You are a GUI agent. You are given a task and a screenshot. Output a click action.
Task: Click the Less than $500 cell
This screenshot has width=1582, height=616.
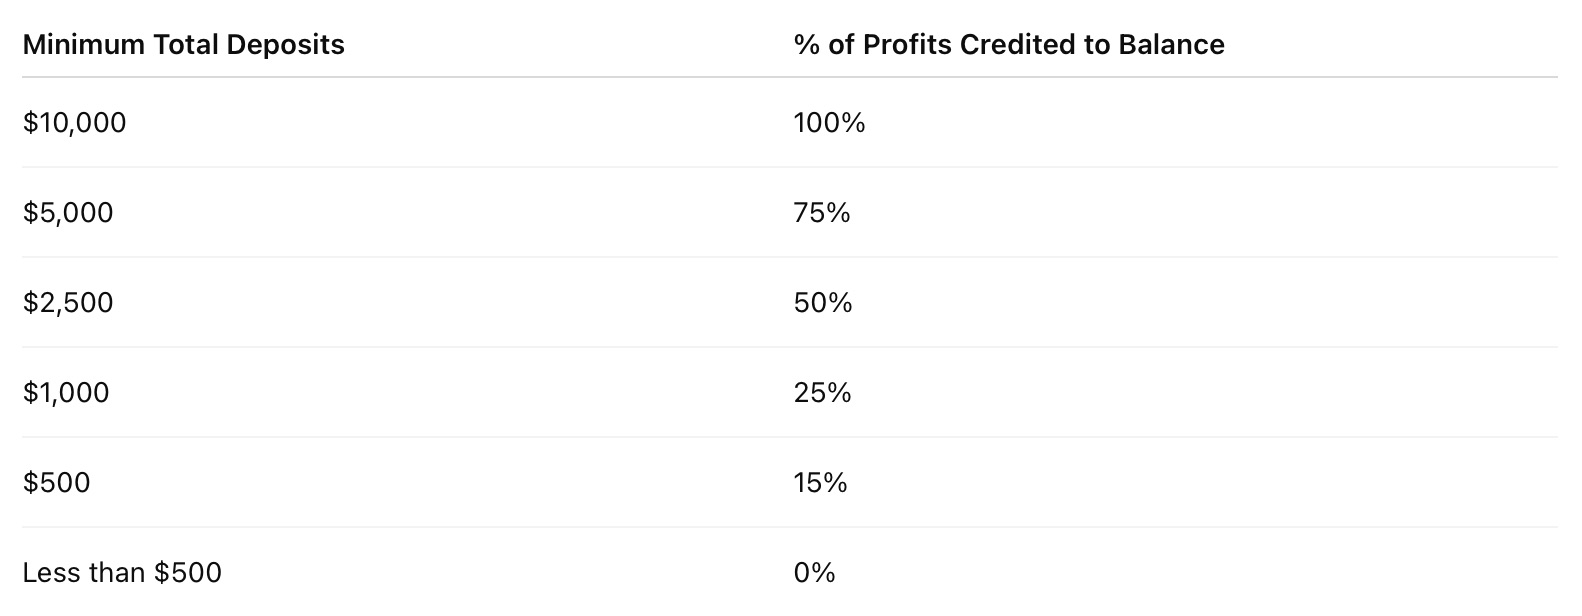coord(122,573)
